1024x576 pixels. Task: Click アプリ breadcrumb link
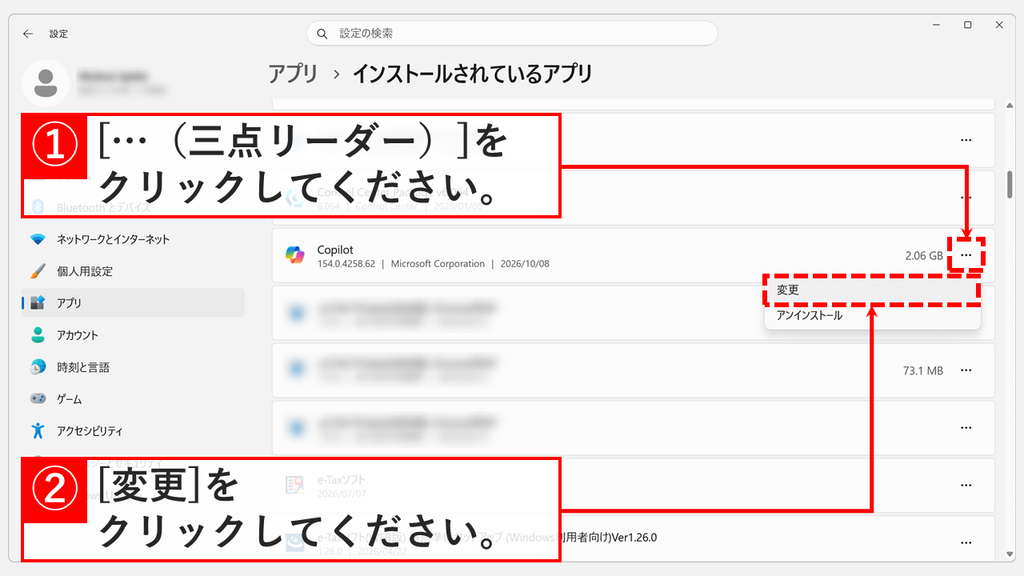coord(293,74)
